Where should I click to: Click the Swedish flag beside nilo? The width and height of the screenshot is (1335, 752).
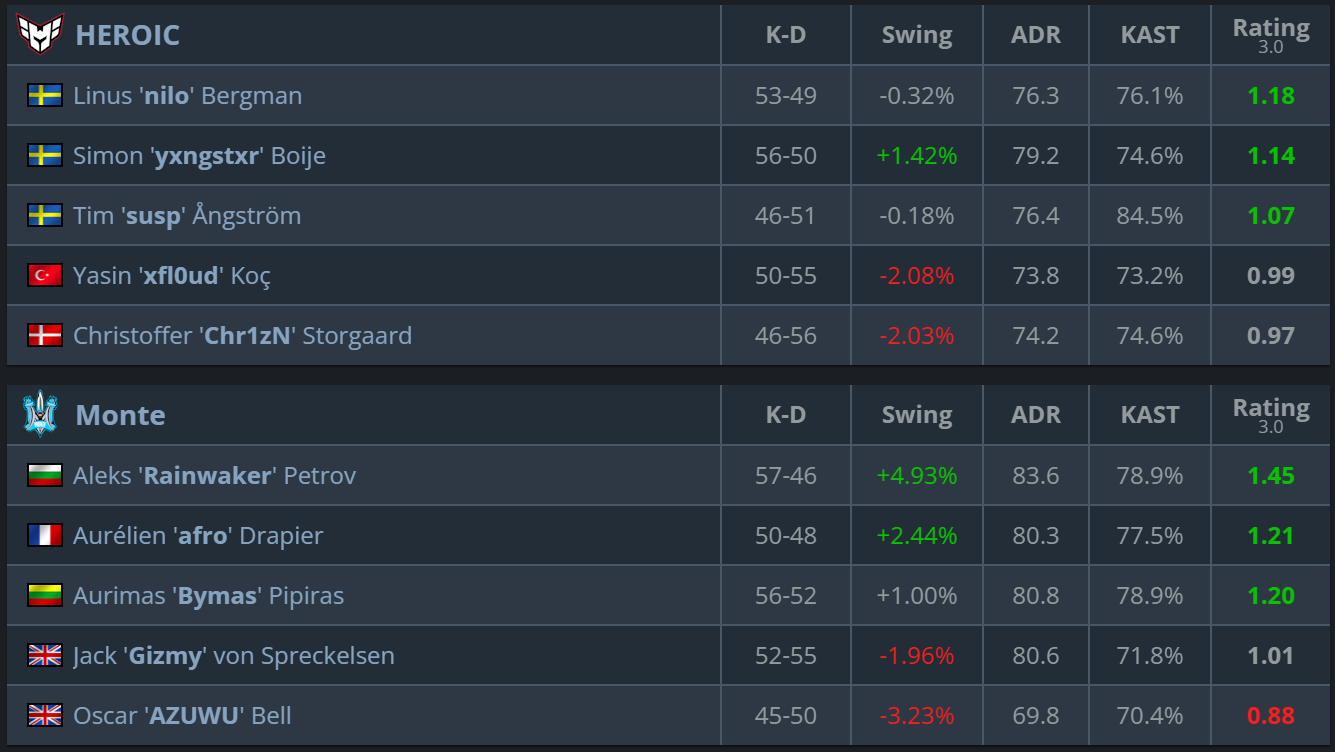pyautogui.click(x=45, y=96)
